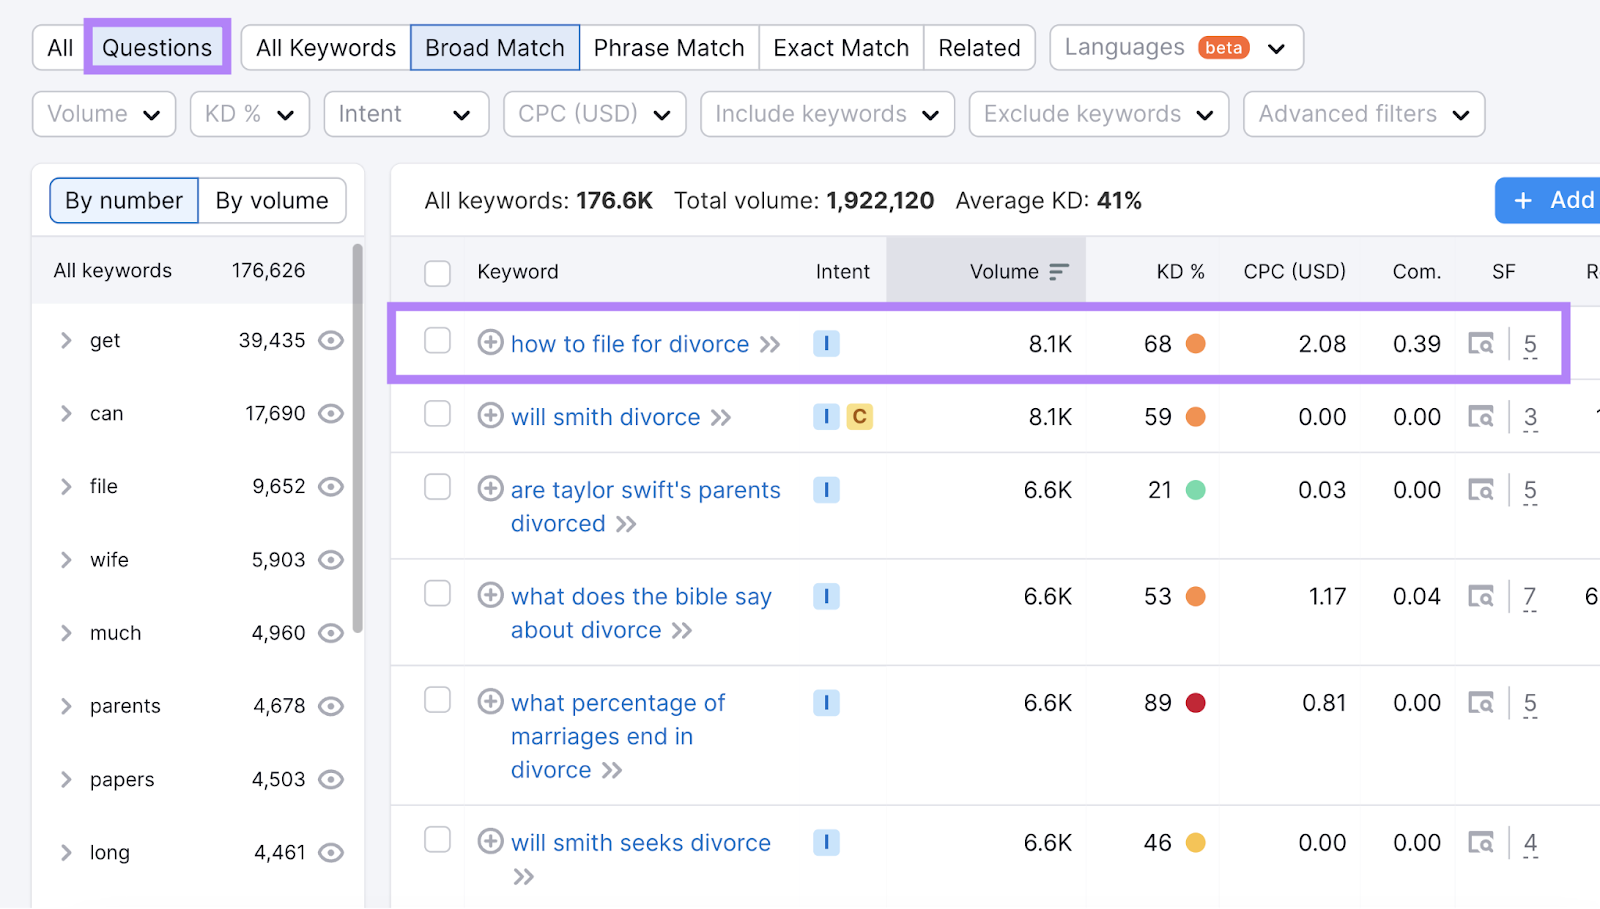
Task: Check the select-all keywords checkbox in the header
Action: 437,272
